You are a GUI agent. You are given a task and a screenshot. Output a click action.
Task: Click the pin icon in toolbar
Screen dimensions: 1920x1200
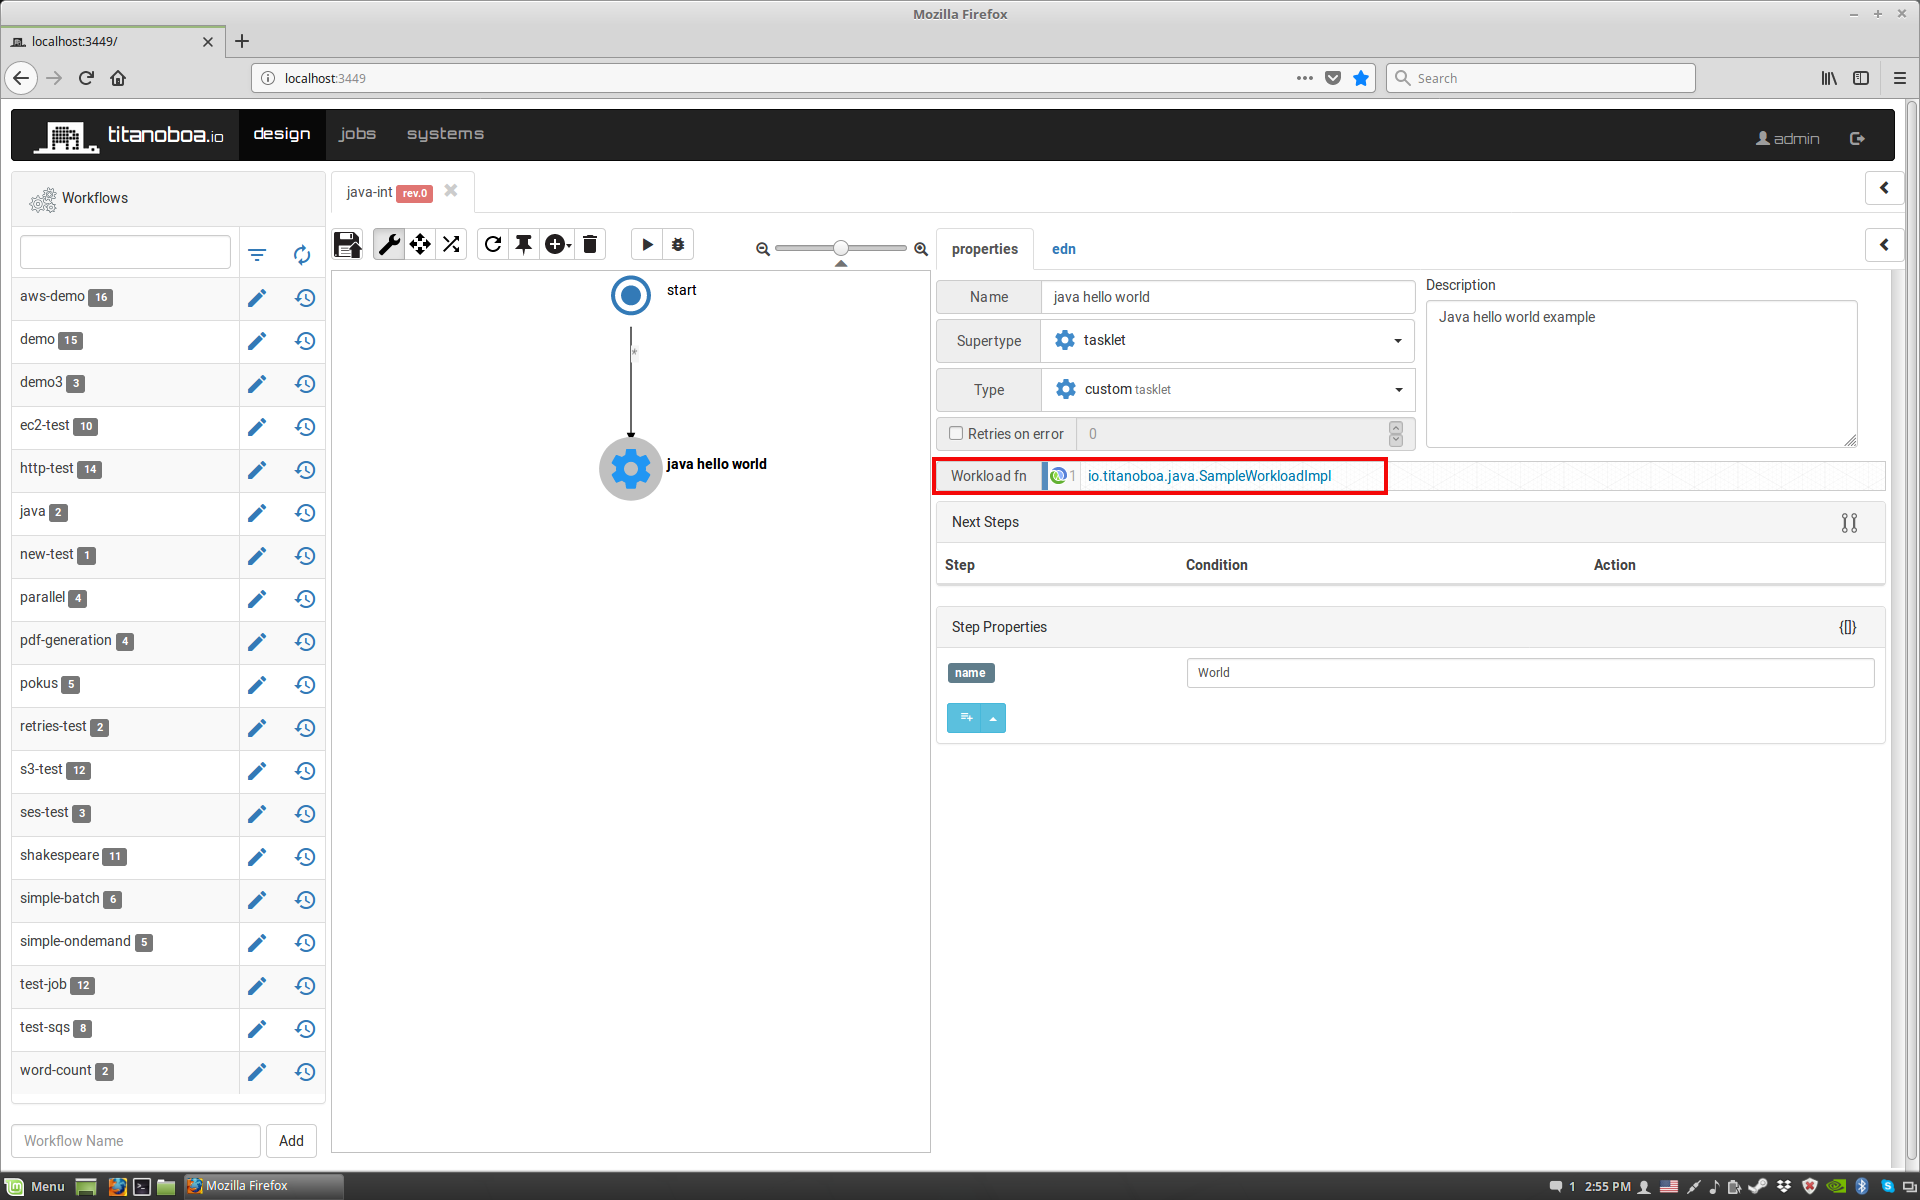524,245
